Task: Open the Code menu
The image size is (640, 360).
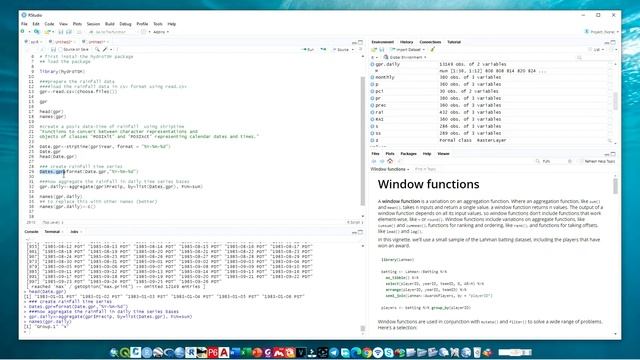Action: [x=49, y=24]
